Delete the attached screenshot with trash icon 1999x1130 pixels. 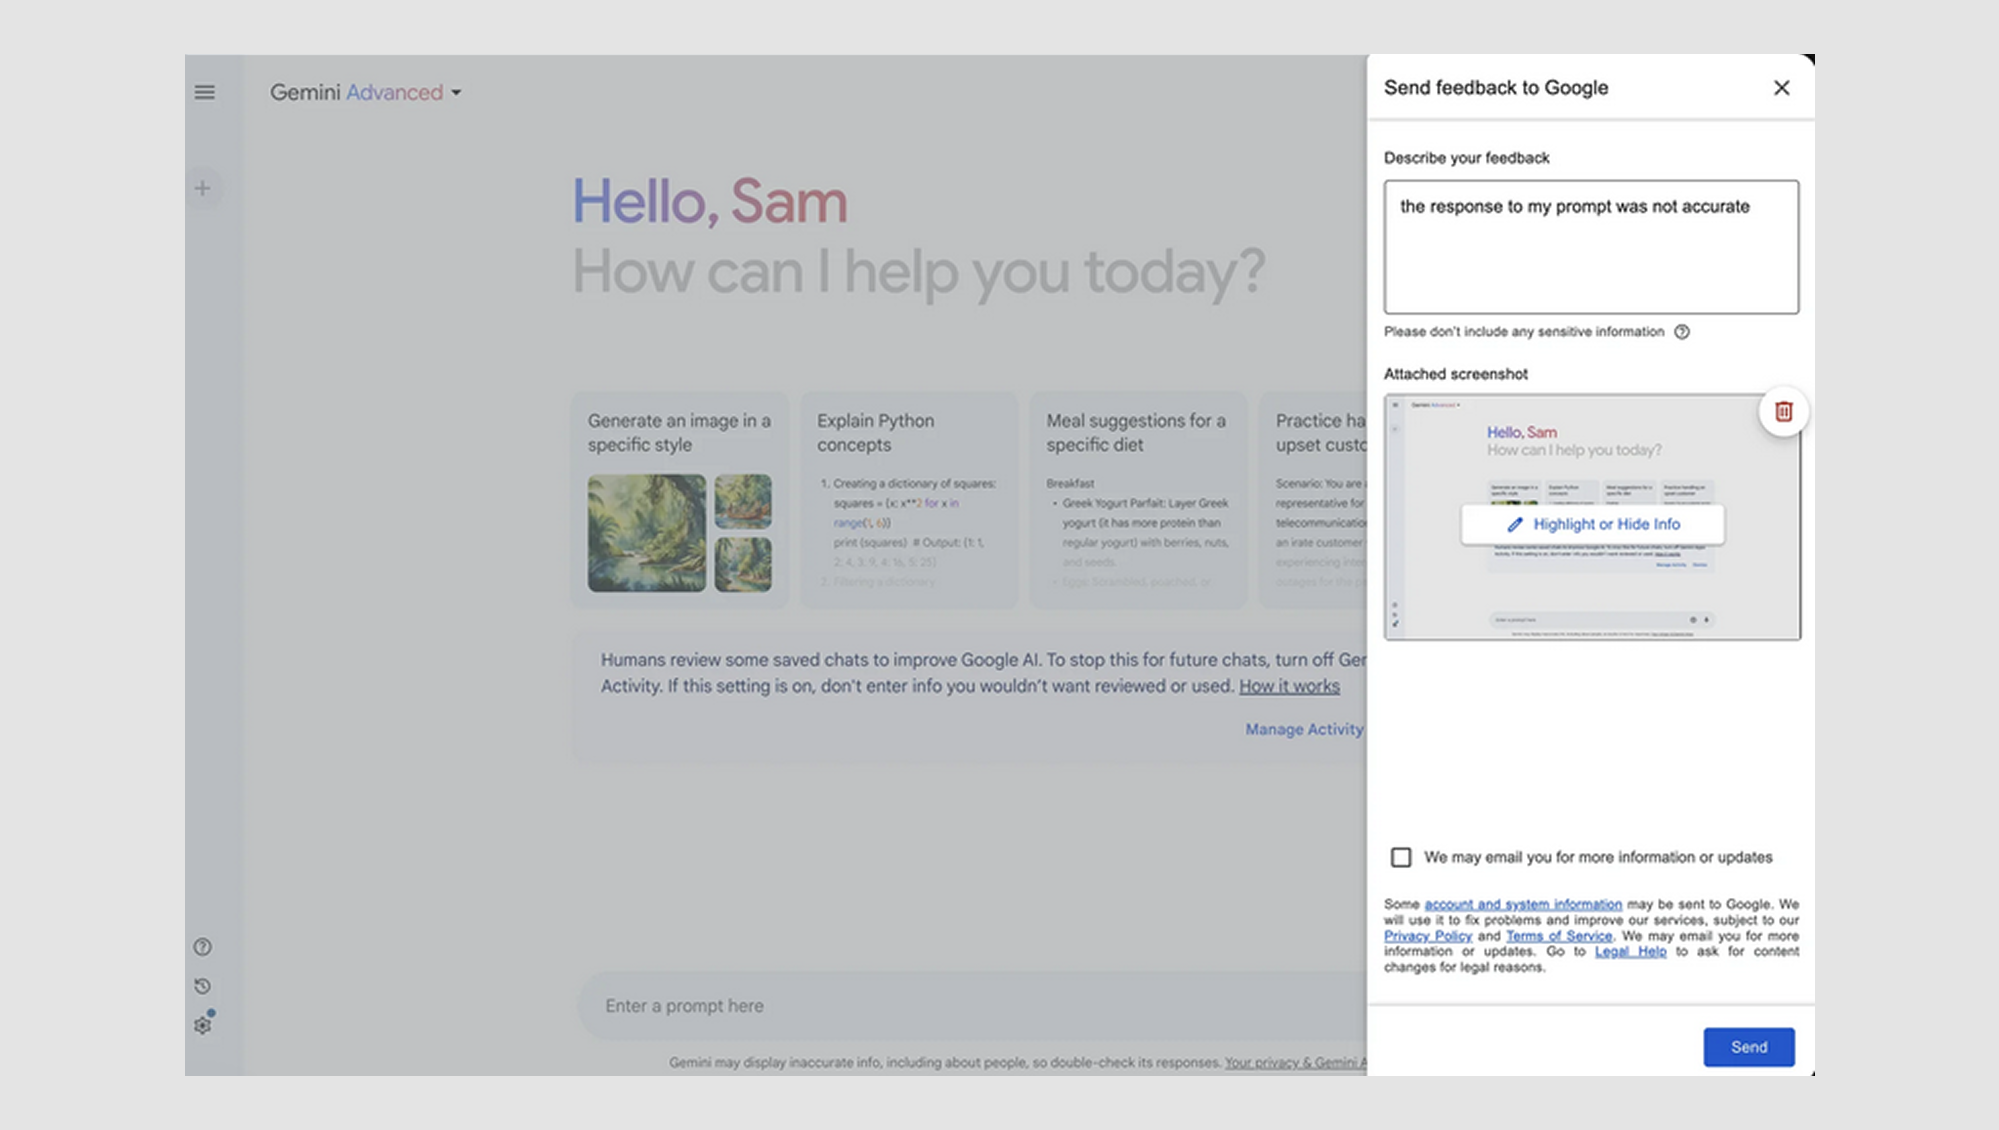pyautogui.click(x=1783, y=411)
